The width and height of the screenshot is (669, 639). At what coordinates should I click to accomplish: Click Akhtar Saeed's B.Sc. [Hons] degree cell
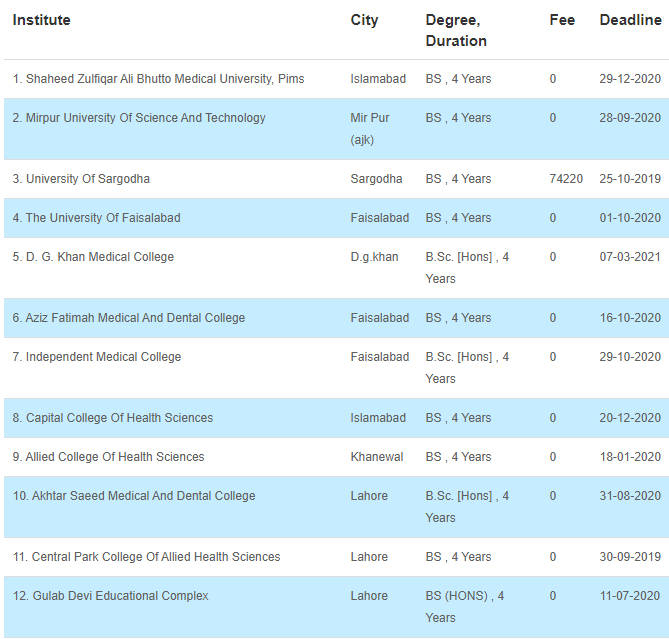pos(467,507)
